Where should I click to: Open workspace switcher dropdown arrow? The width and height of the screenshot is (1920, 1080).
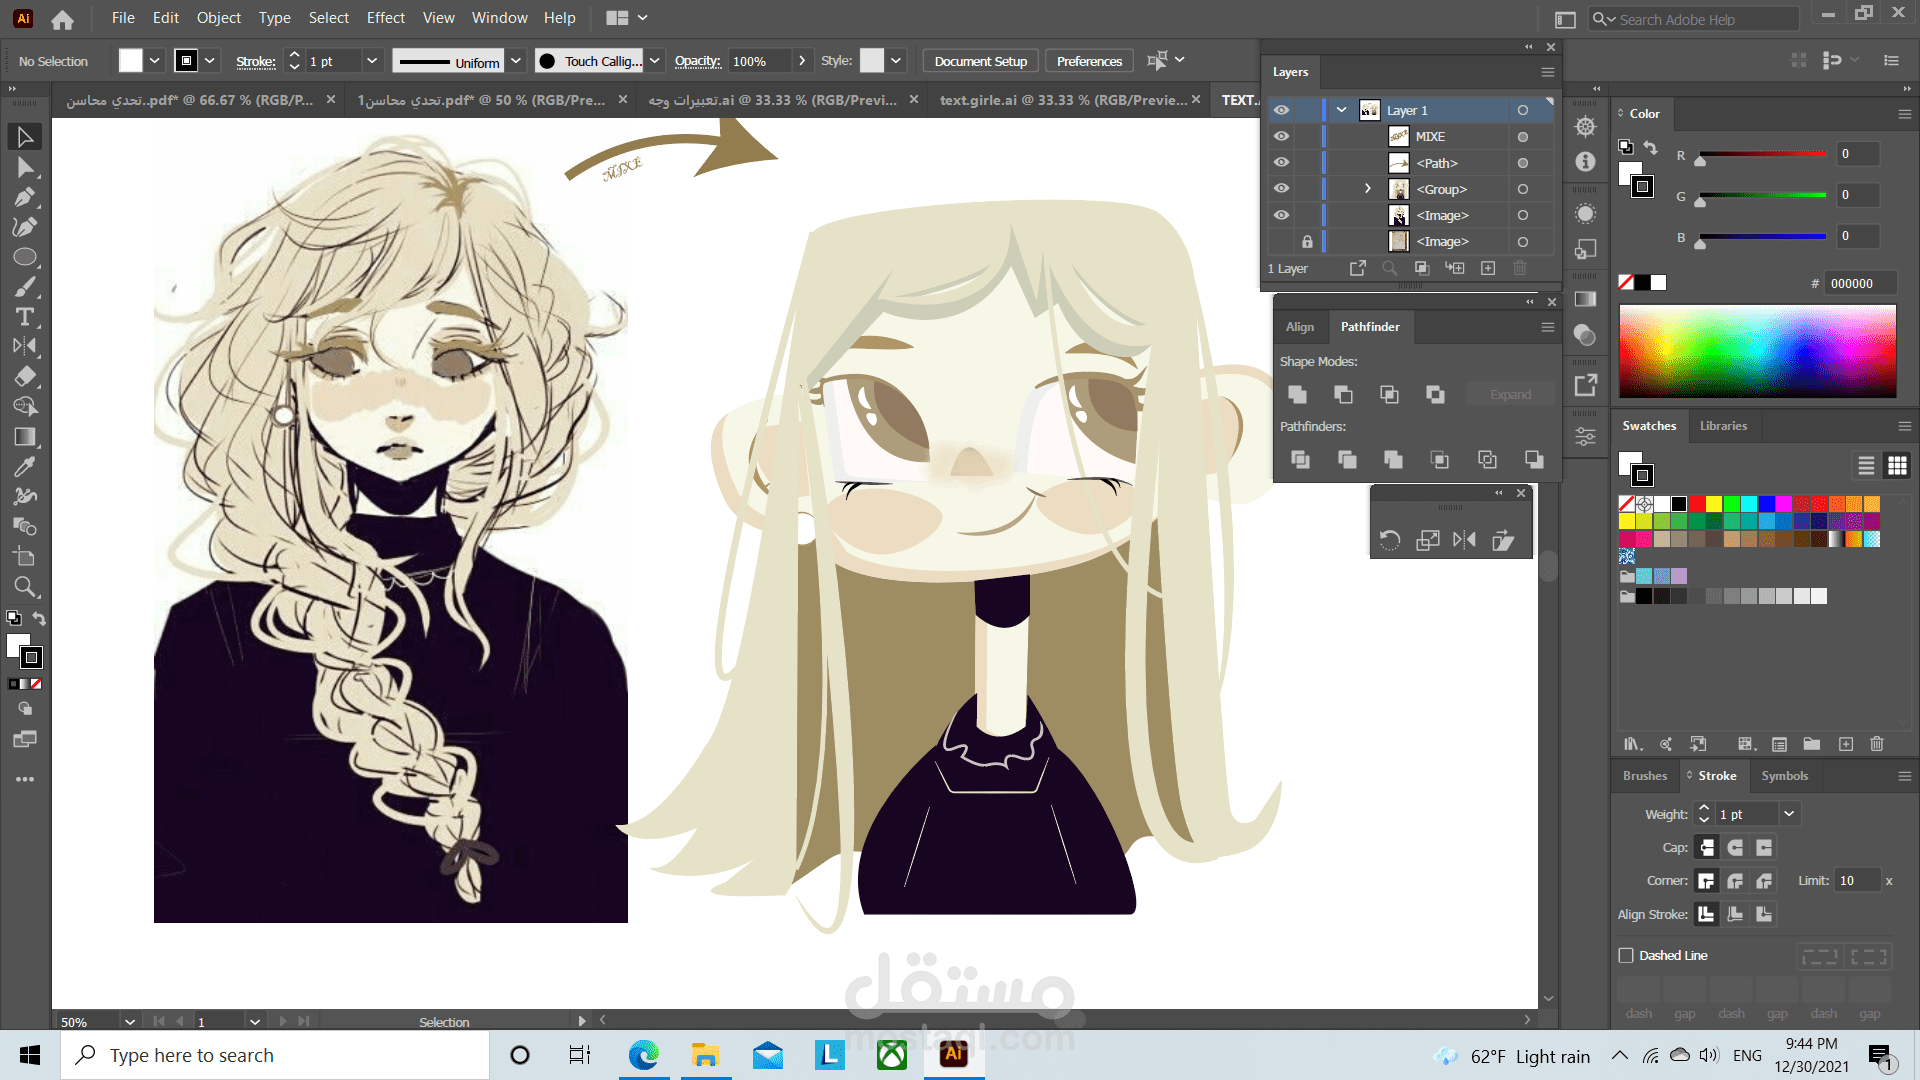pyautogui.click(x=643, y=18)
